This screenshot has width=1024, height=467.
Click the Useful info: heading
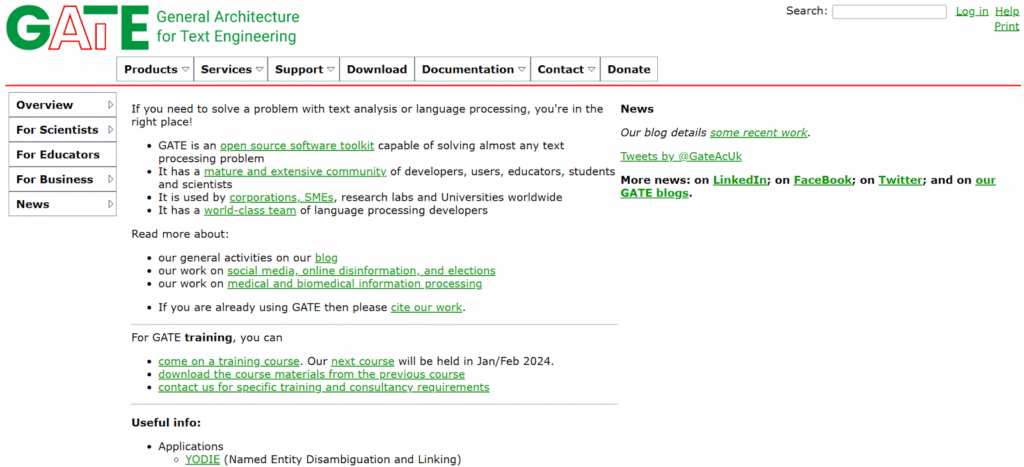coord(166,423)
